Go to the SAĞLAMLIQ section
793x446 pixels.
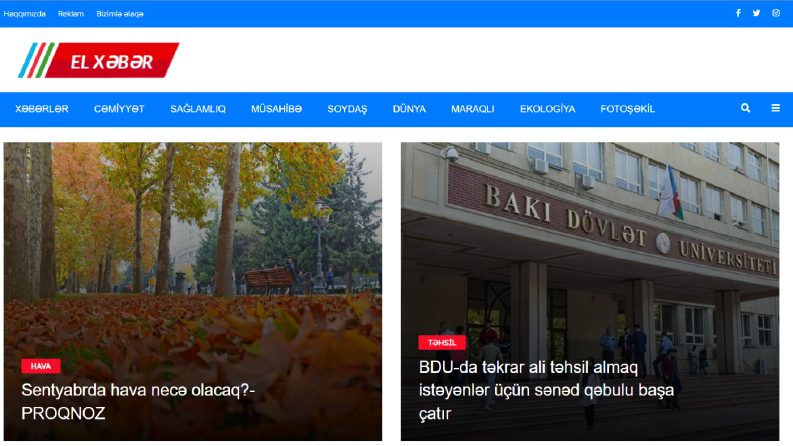pos(198,109)
